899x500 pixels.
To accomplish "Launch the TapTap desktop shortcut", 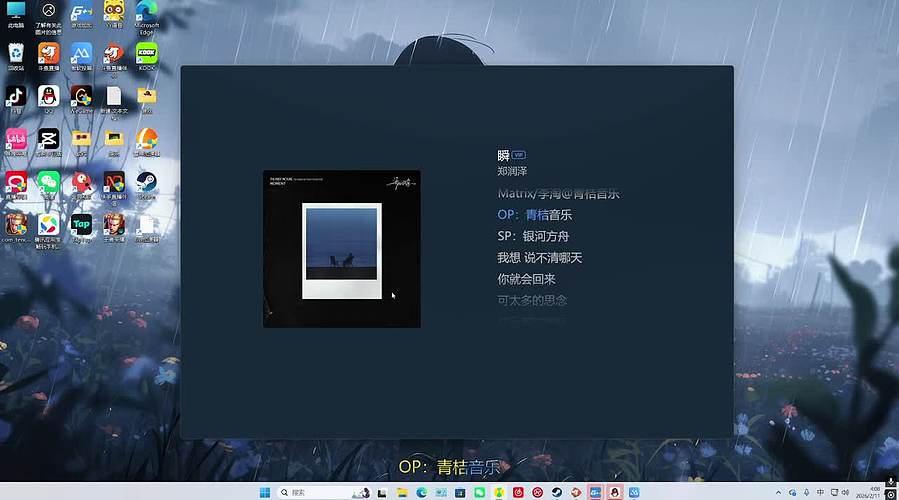I will coord(81,228).
